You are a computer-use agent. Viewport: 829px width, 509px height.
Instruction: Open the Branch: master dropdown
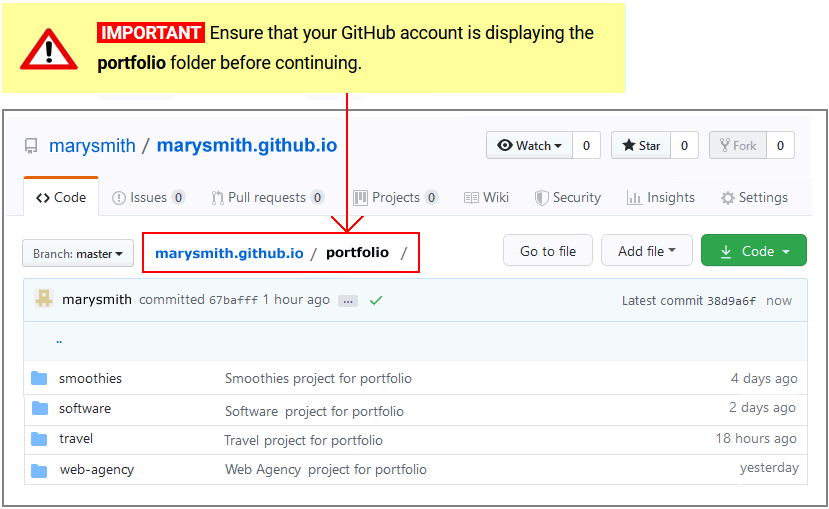pos(78,254)
